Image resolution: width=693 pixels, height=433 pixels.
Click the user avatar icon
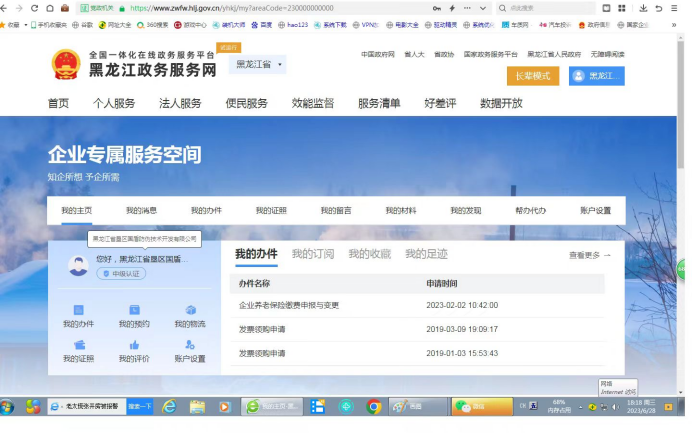point(77,265)
